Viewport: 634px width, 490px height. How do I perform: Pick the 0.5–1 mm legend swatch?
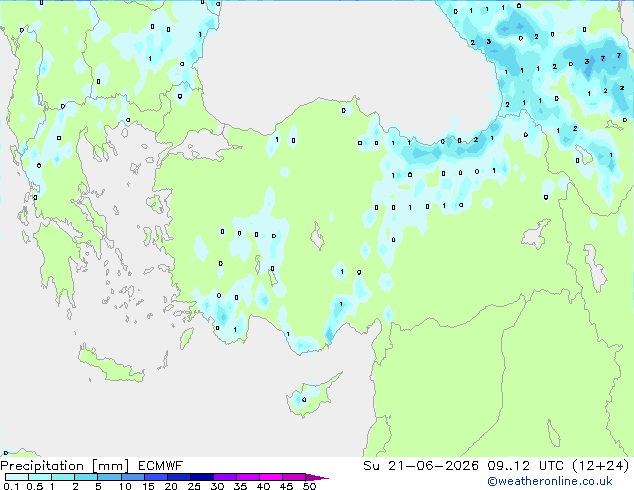[40, 477]
